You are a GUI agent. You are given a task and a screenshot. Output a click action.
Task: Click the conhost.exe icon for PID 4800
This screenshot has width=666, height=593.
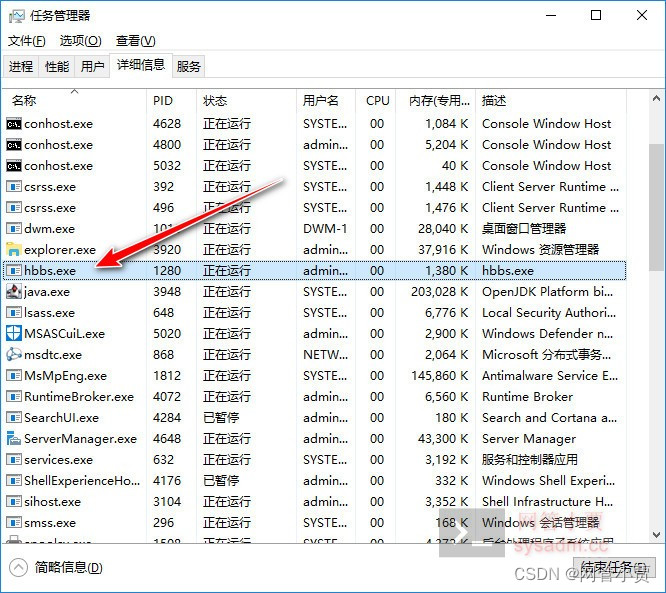point(14,145)
